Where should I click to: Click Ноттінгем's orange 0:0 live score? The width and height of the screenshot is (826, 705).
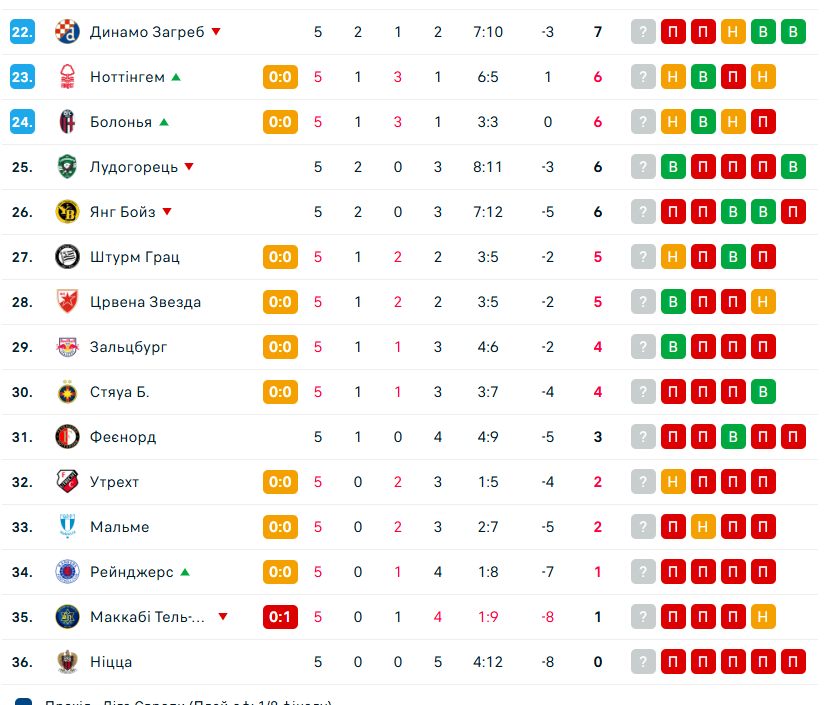click(280, 77)
